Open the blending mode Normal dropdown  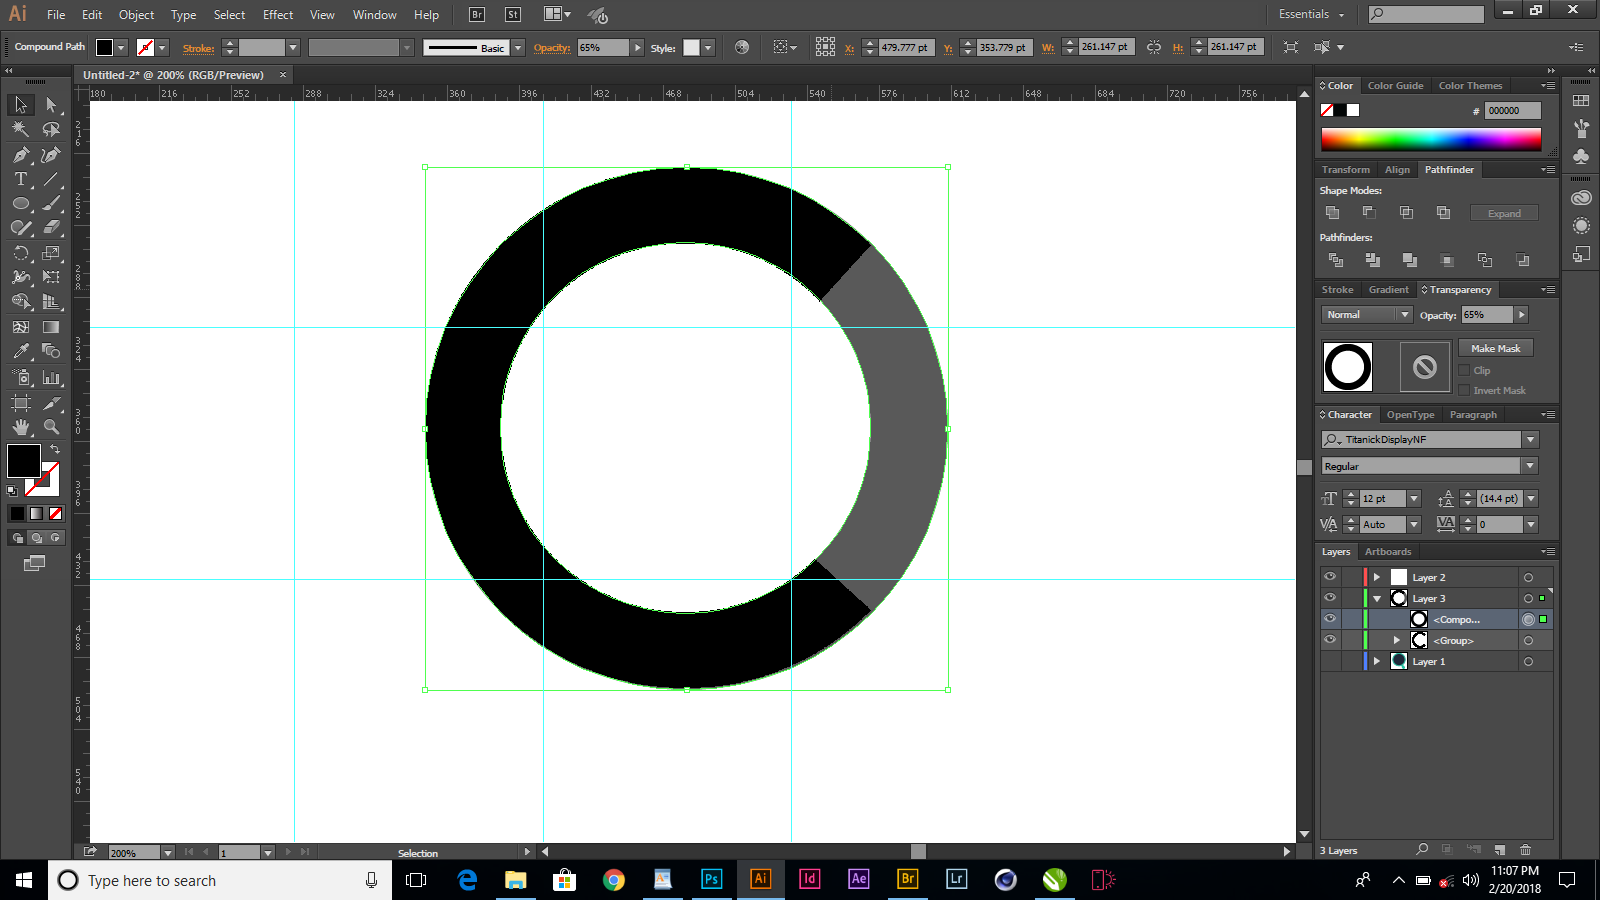[x=1367, y=315]
